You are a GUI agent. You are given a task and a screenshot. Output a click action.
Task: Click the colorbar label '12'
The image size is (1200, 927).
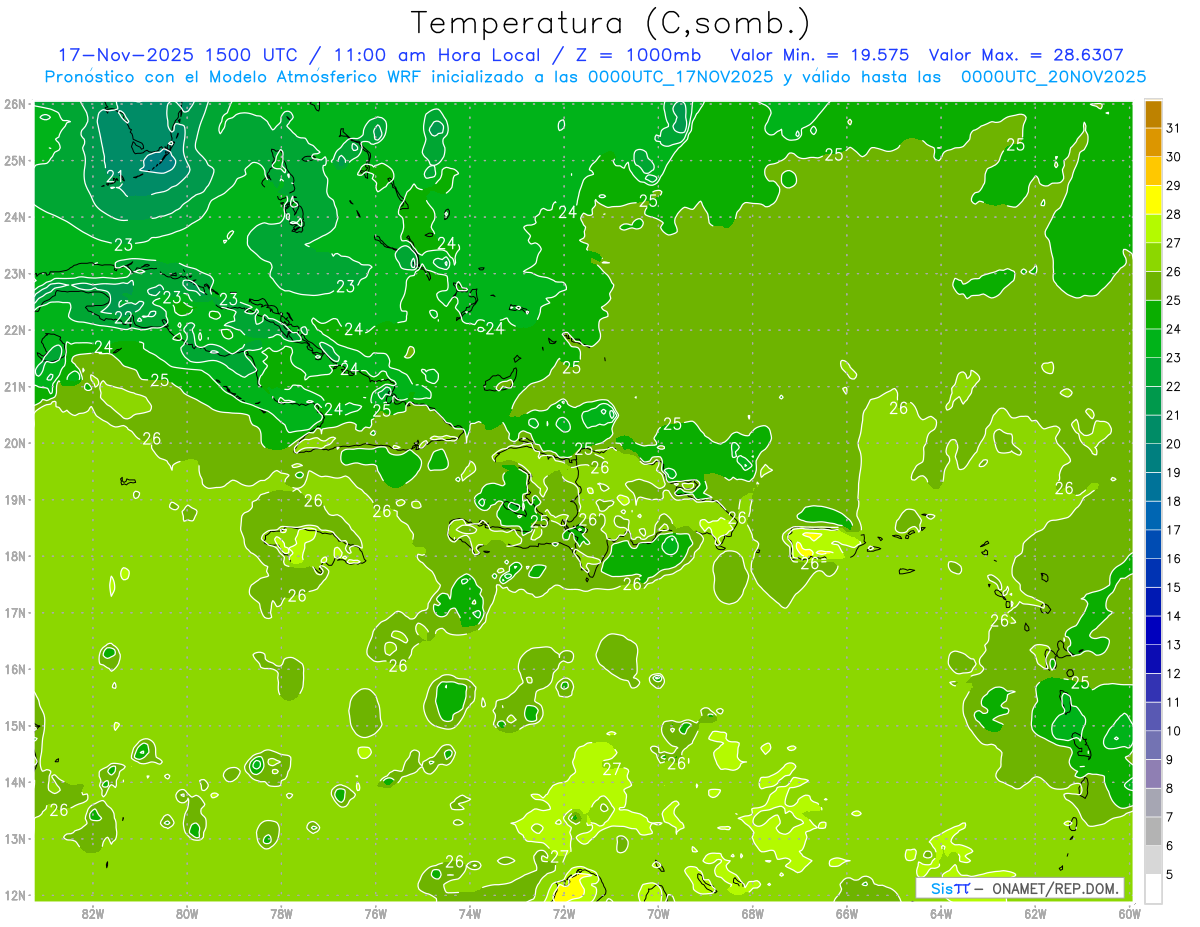click(x=1174, y=673)
